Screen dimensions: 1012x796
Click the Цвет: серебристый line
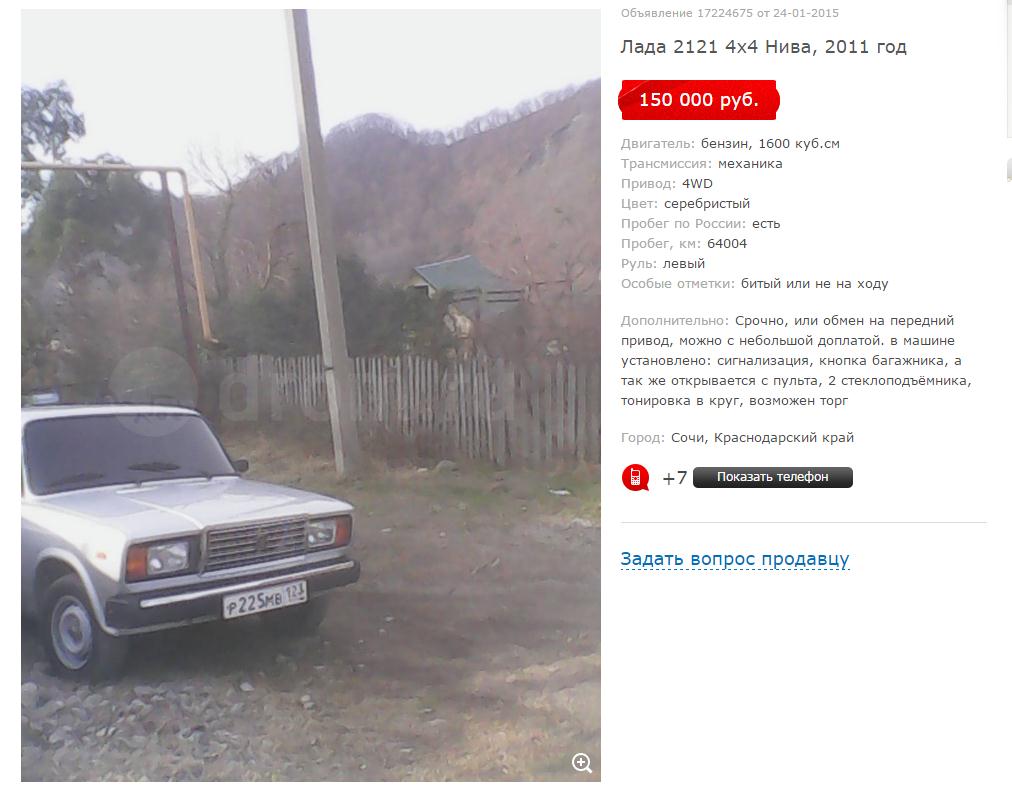coord(685,204)
